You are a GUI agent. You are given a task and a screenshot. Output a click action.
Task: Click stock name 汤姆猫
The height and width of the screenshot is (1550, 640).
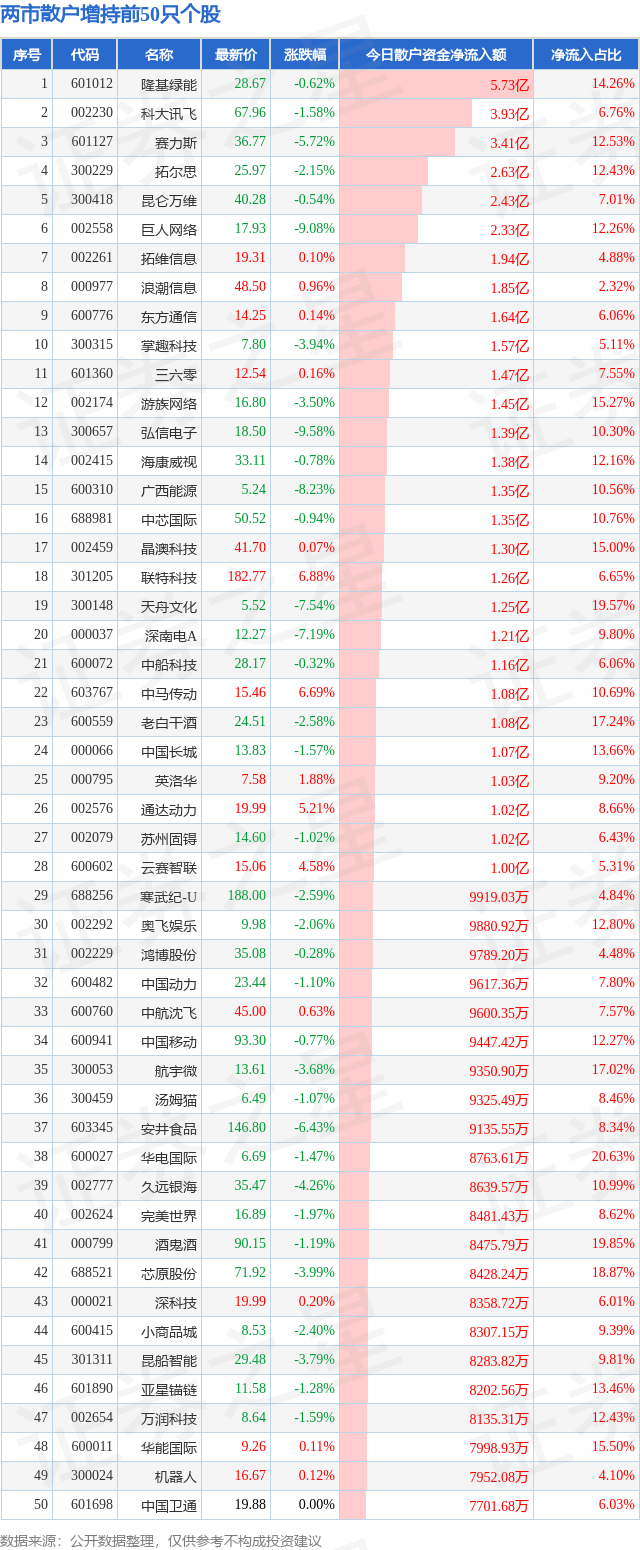pyautogui.click(x=176, y=1100)
